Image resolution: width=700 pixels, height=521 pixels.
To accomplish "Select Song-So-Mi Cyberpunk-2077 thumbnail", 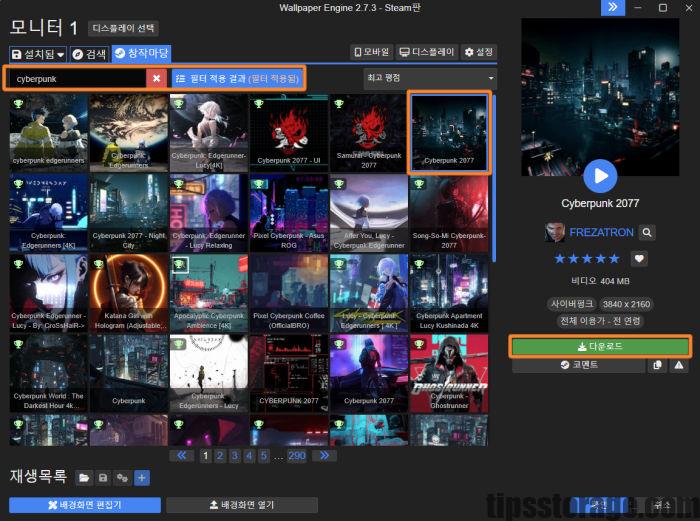I will pos(449,213).
